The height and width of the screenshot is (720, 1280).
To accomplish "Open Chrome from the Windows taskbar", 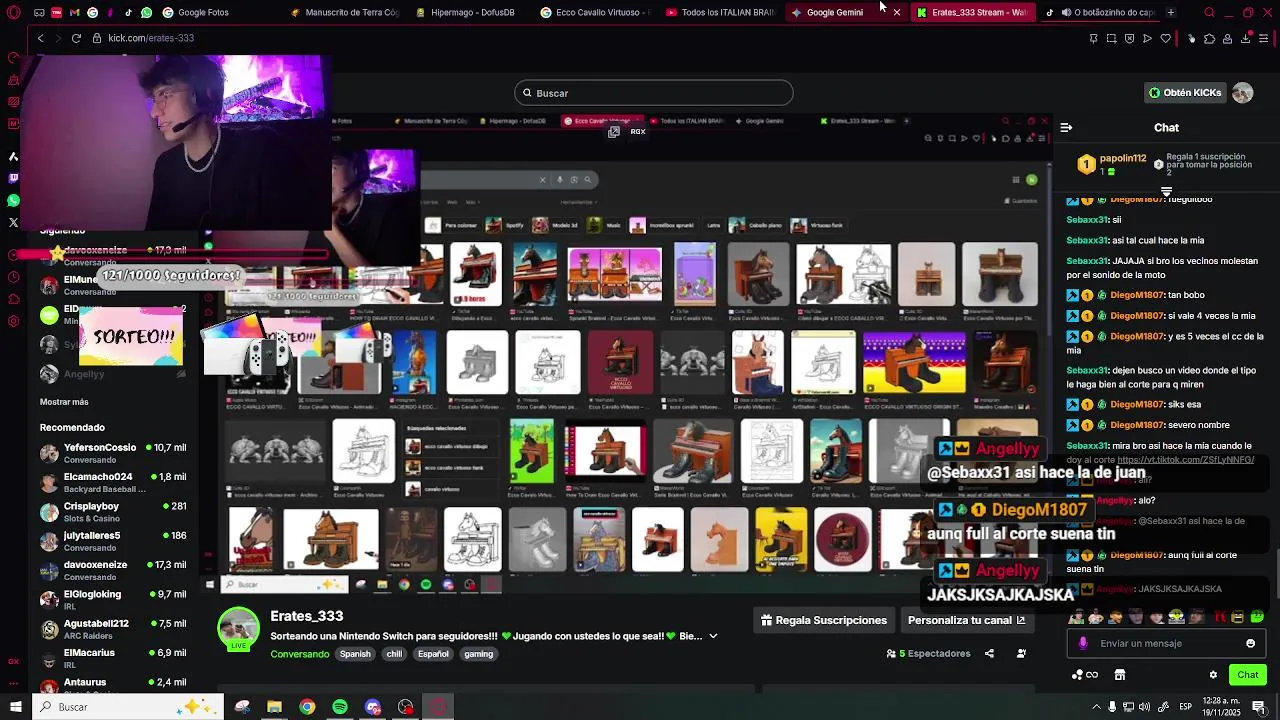I will (307, 707).
